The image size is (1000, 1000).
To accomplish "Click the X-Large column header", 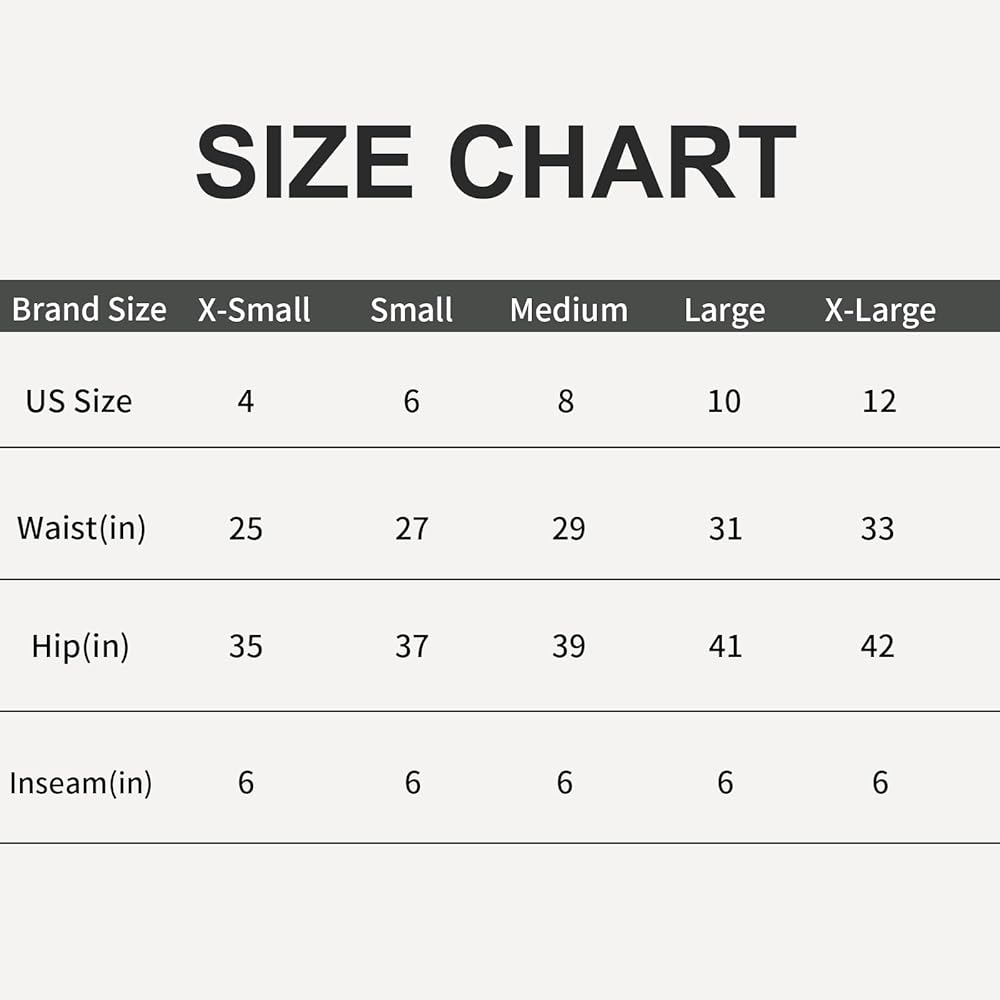I will [880, 311].
